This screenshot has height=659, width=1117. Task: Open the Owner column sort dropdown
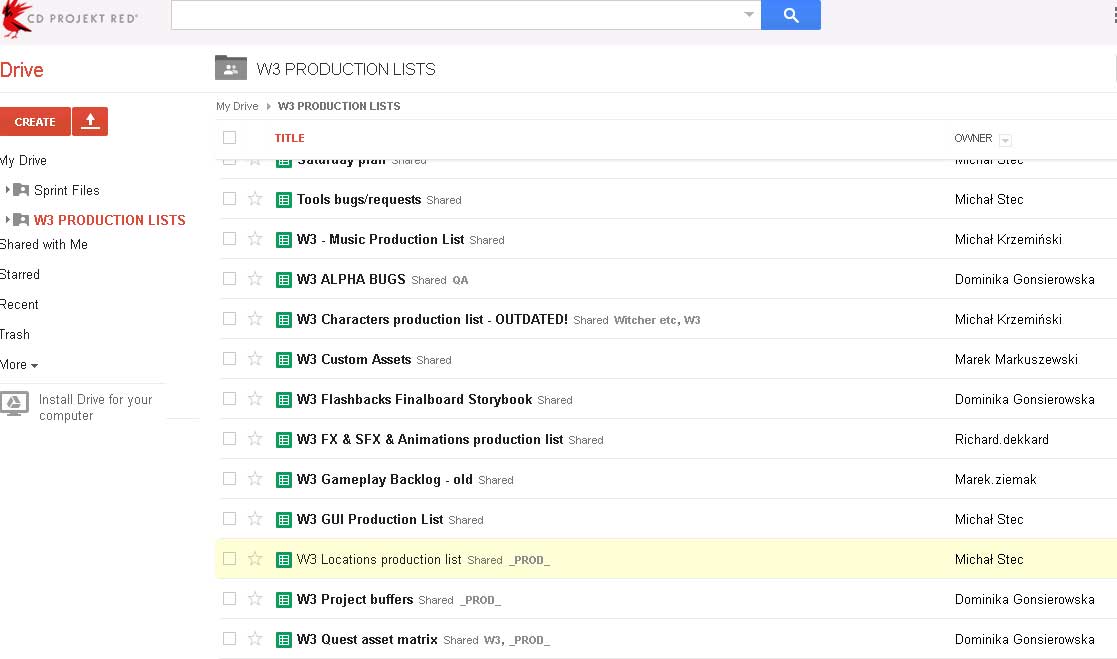click(1005, 140)
